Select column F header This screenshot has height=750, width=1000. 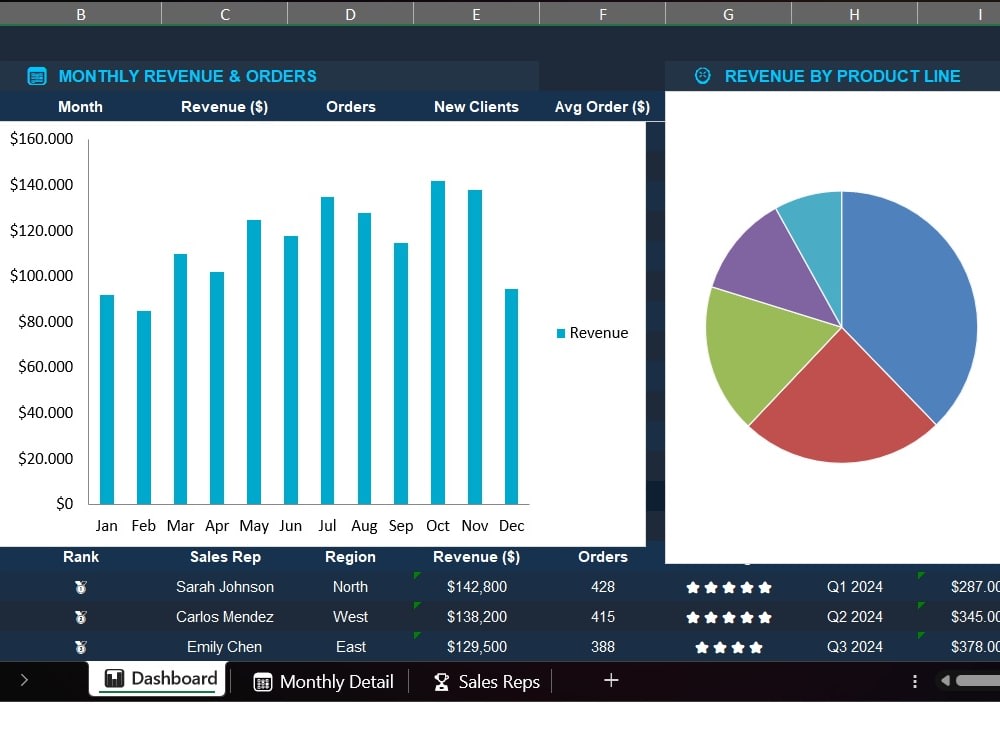click(x=602, y=14)
